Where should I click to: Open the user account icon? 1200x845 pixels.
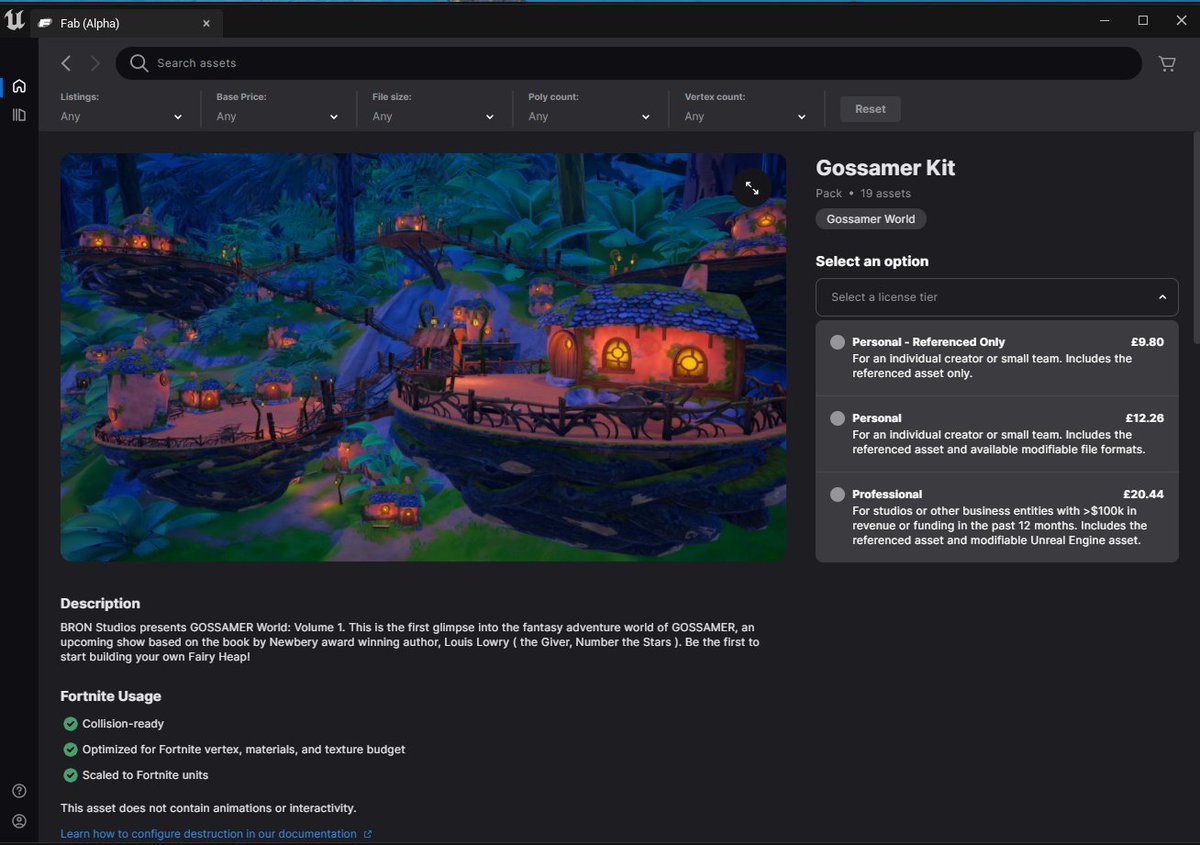[x=19, y=821]
